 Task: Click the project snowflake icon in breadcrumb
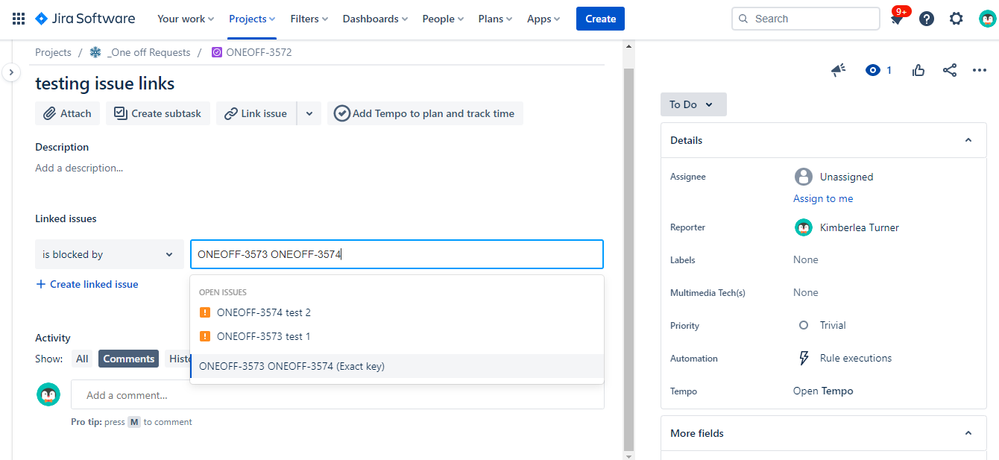tap(96, 52)
